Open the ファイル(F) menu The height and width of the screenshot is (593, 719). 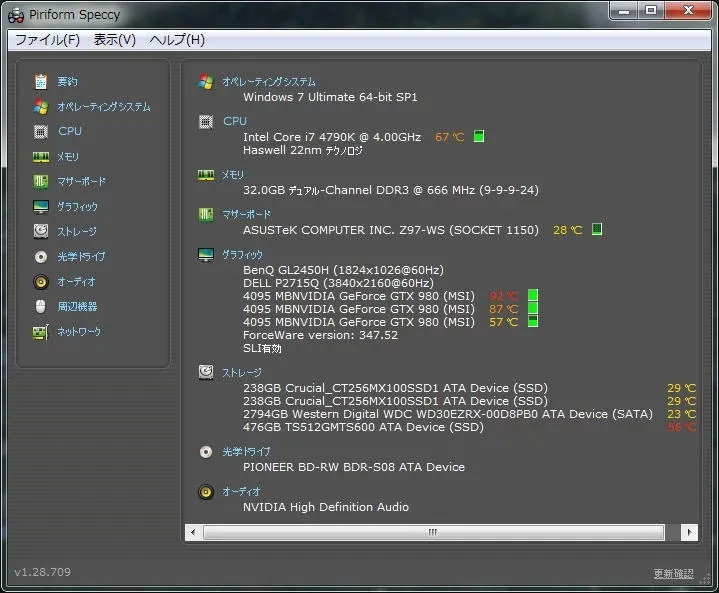(x=48, y=40)
